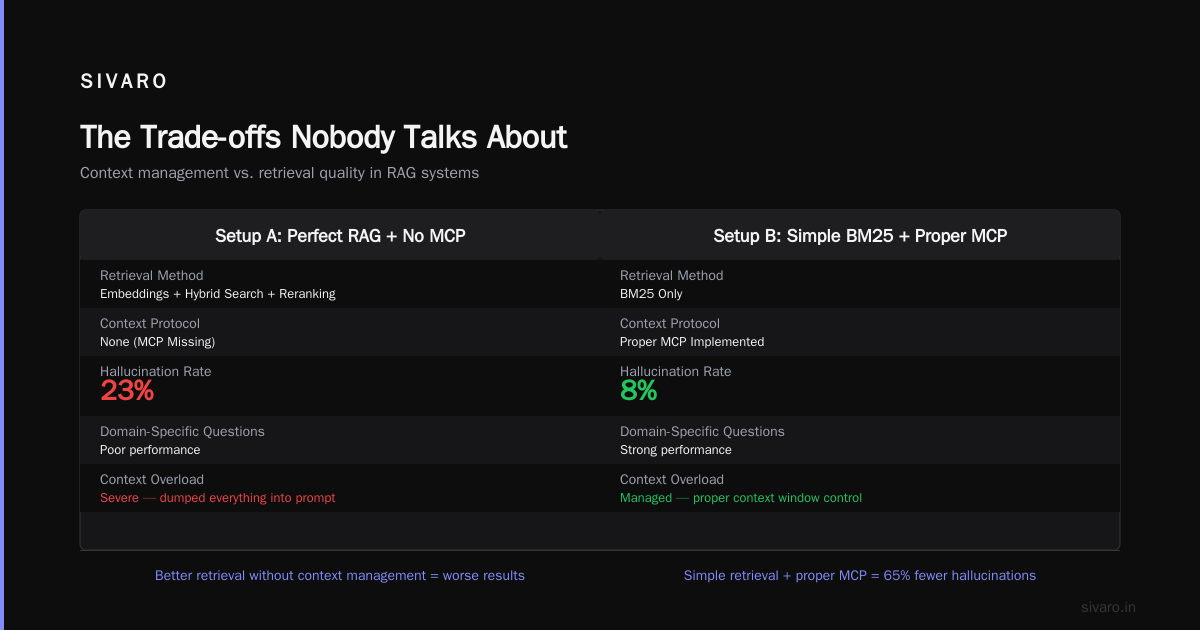Click Setup A 'Hallucination Rate' label
This screenshot has width=1200, height=630.
pyautogui.click(x=156, y=371)
